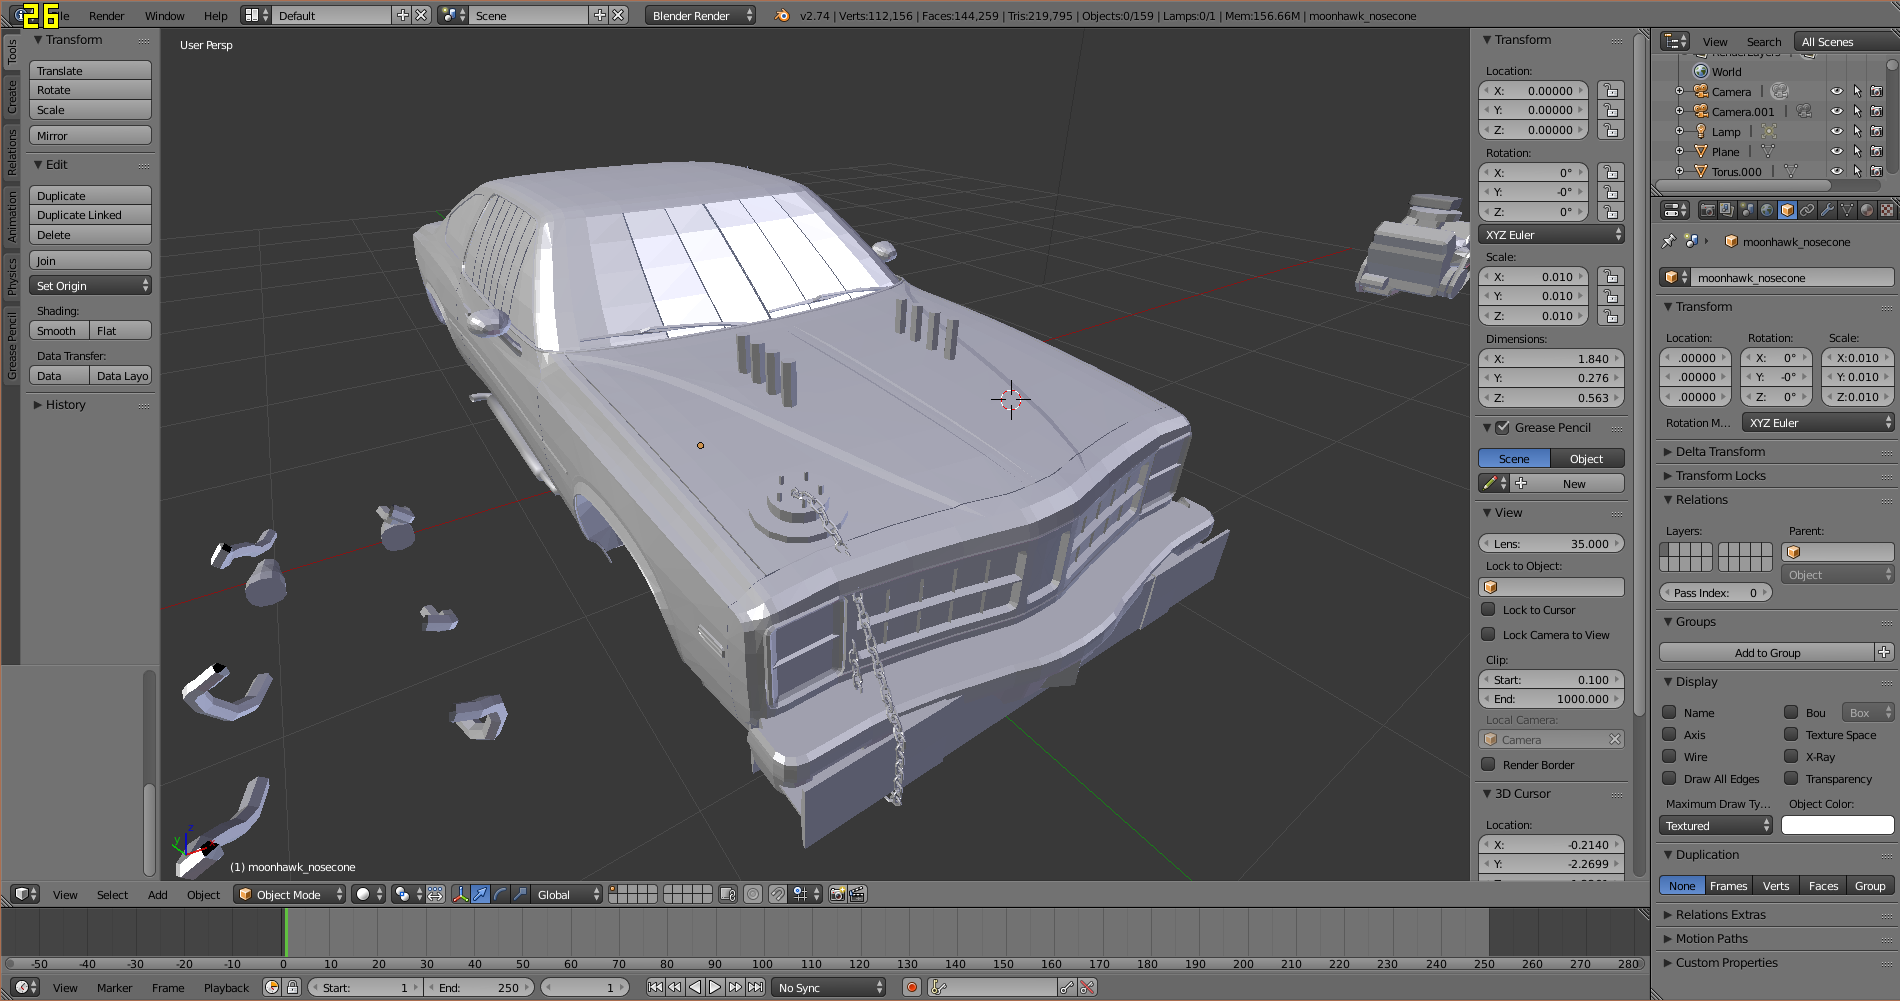
Task: Click the OpenGL render image camera icon
Action: (x=837, y=894)
